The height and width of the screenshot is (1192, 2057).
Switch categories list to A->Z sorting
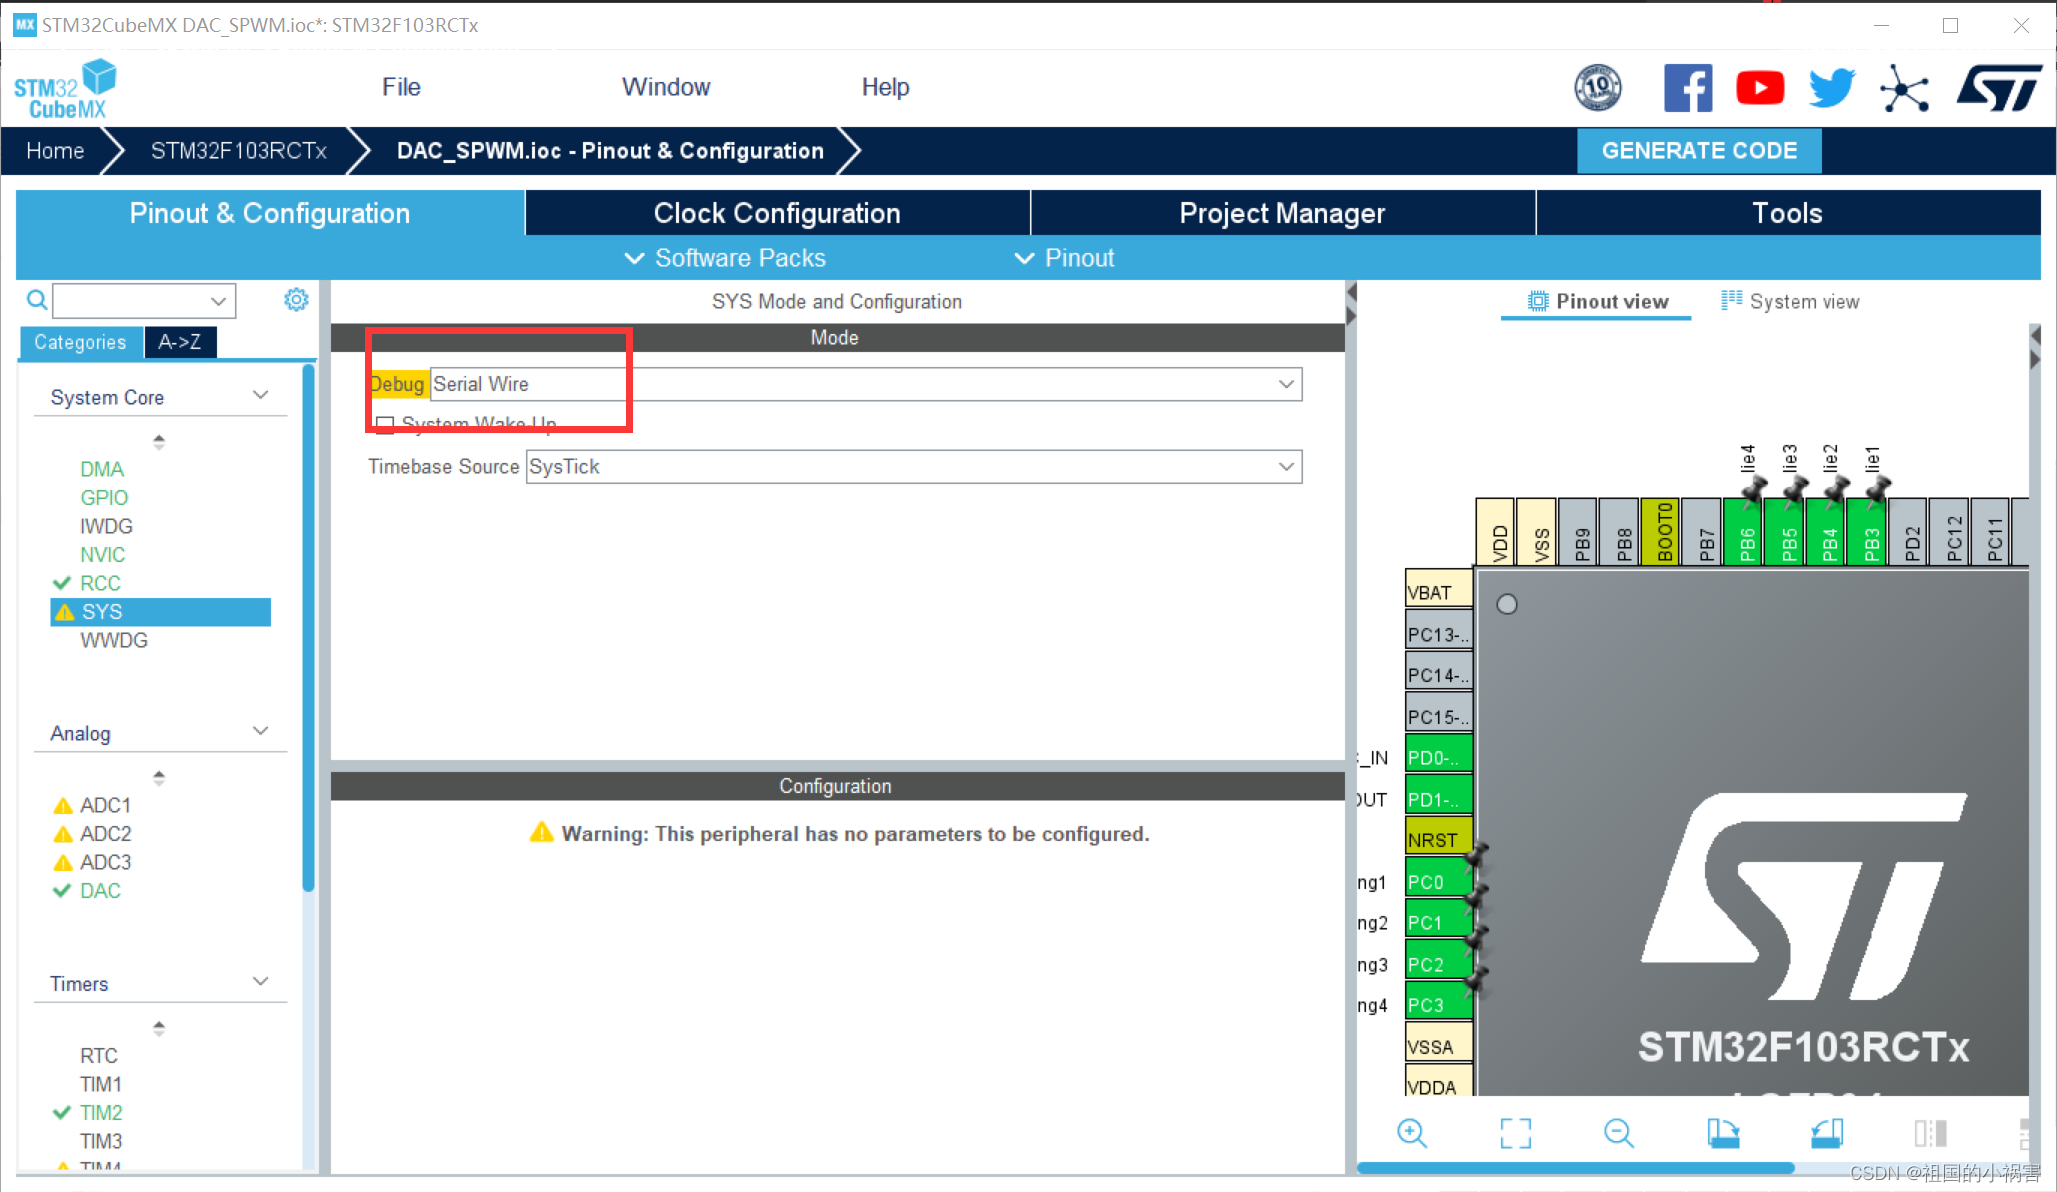point(180,342)
